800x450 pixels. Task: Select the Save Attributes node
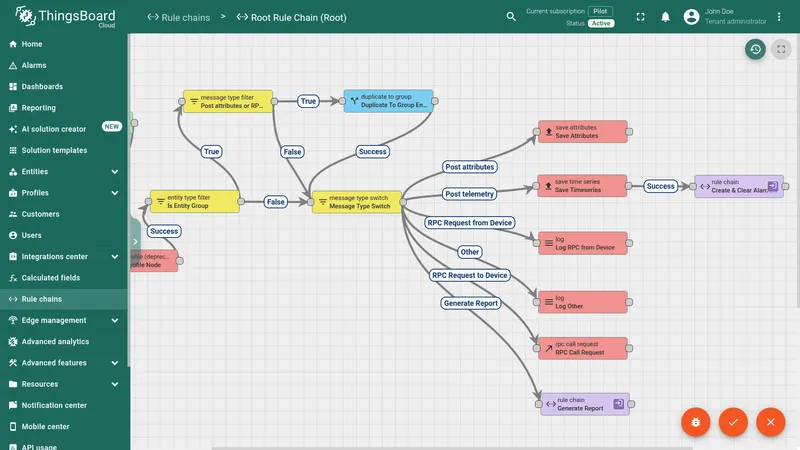(x=583, y=132)
